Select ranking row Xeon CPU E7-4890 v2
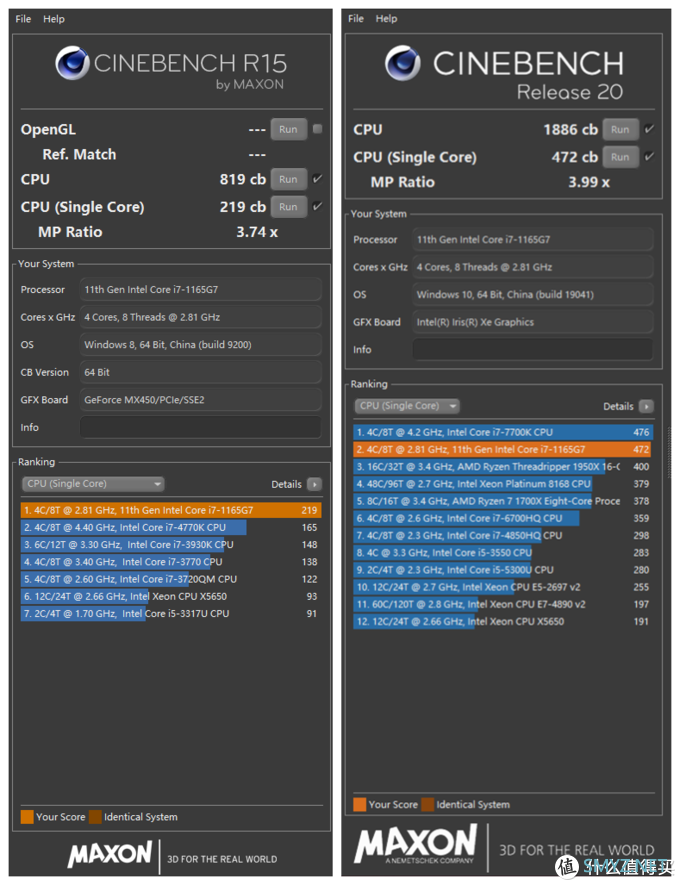This screenshot has height=885, width=680. (x=503, y=604)
